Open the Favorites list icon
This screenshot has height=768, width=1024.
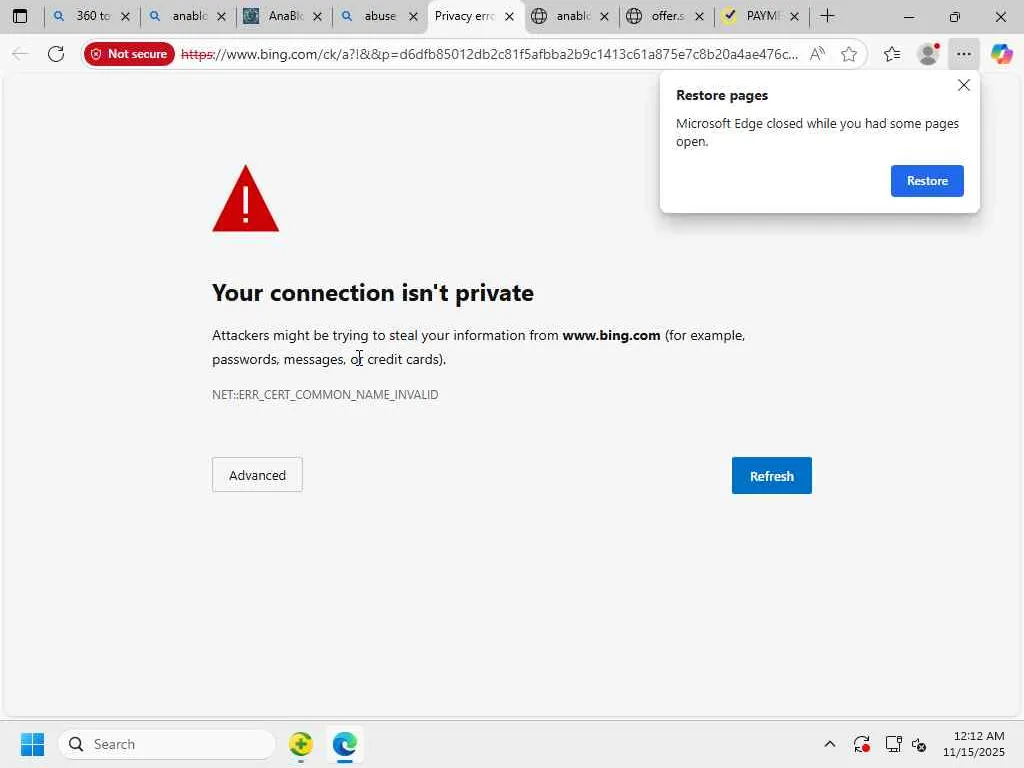tap(892, 54)
